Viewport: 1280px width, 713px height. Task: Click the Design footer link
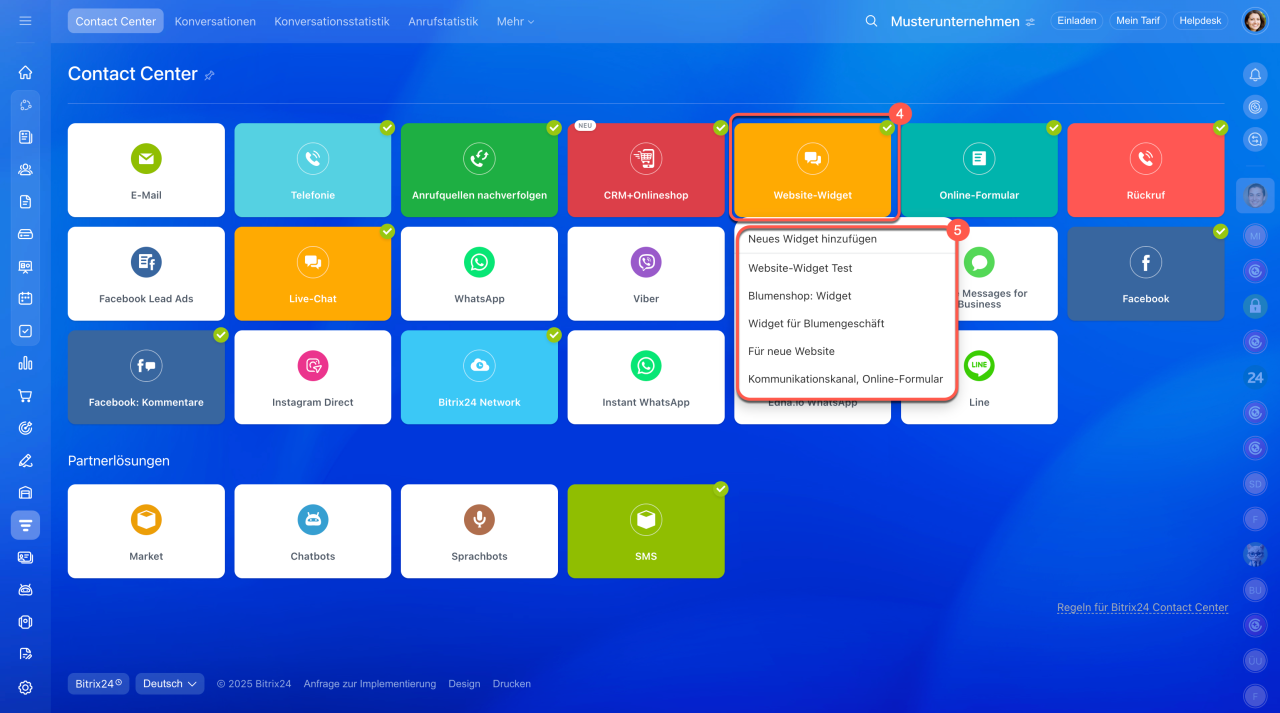[464, 684]
